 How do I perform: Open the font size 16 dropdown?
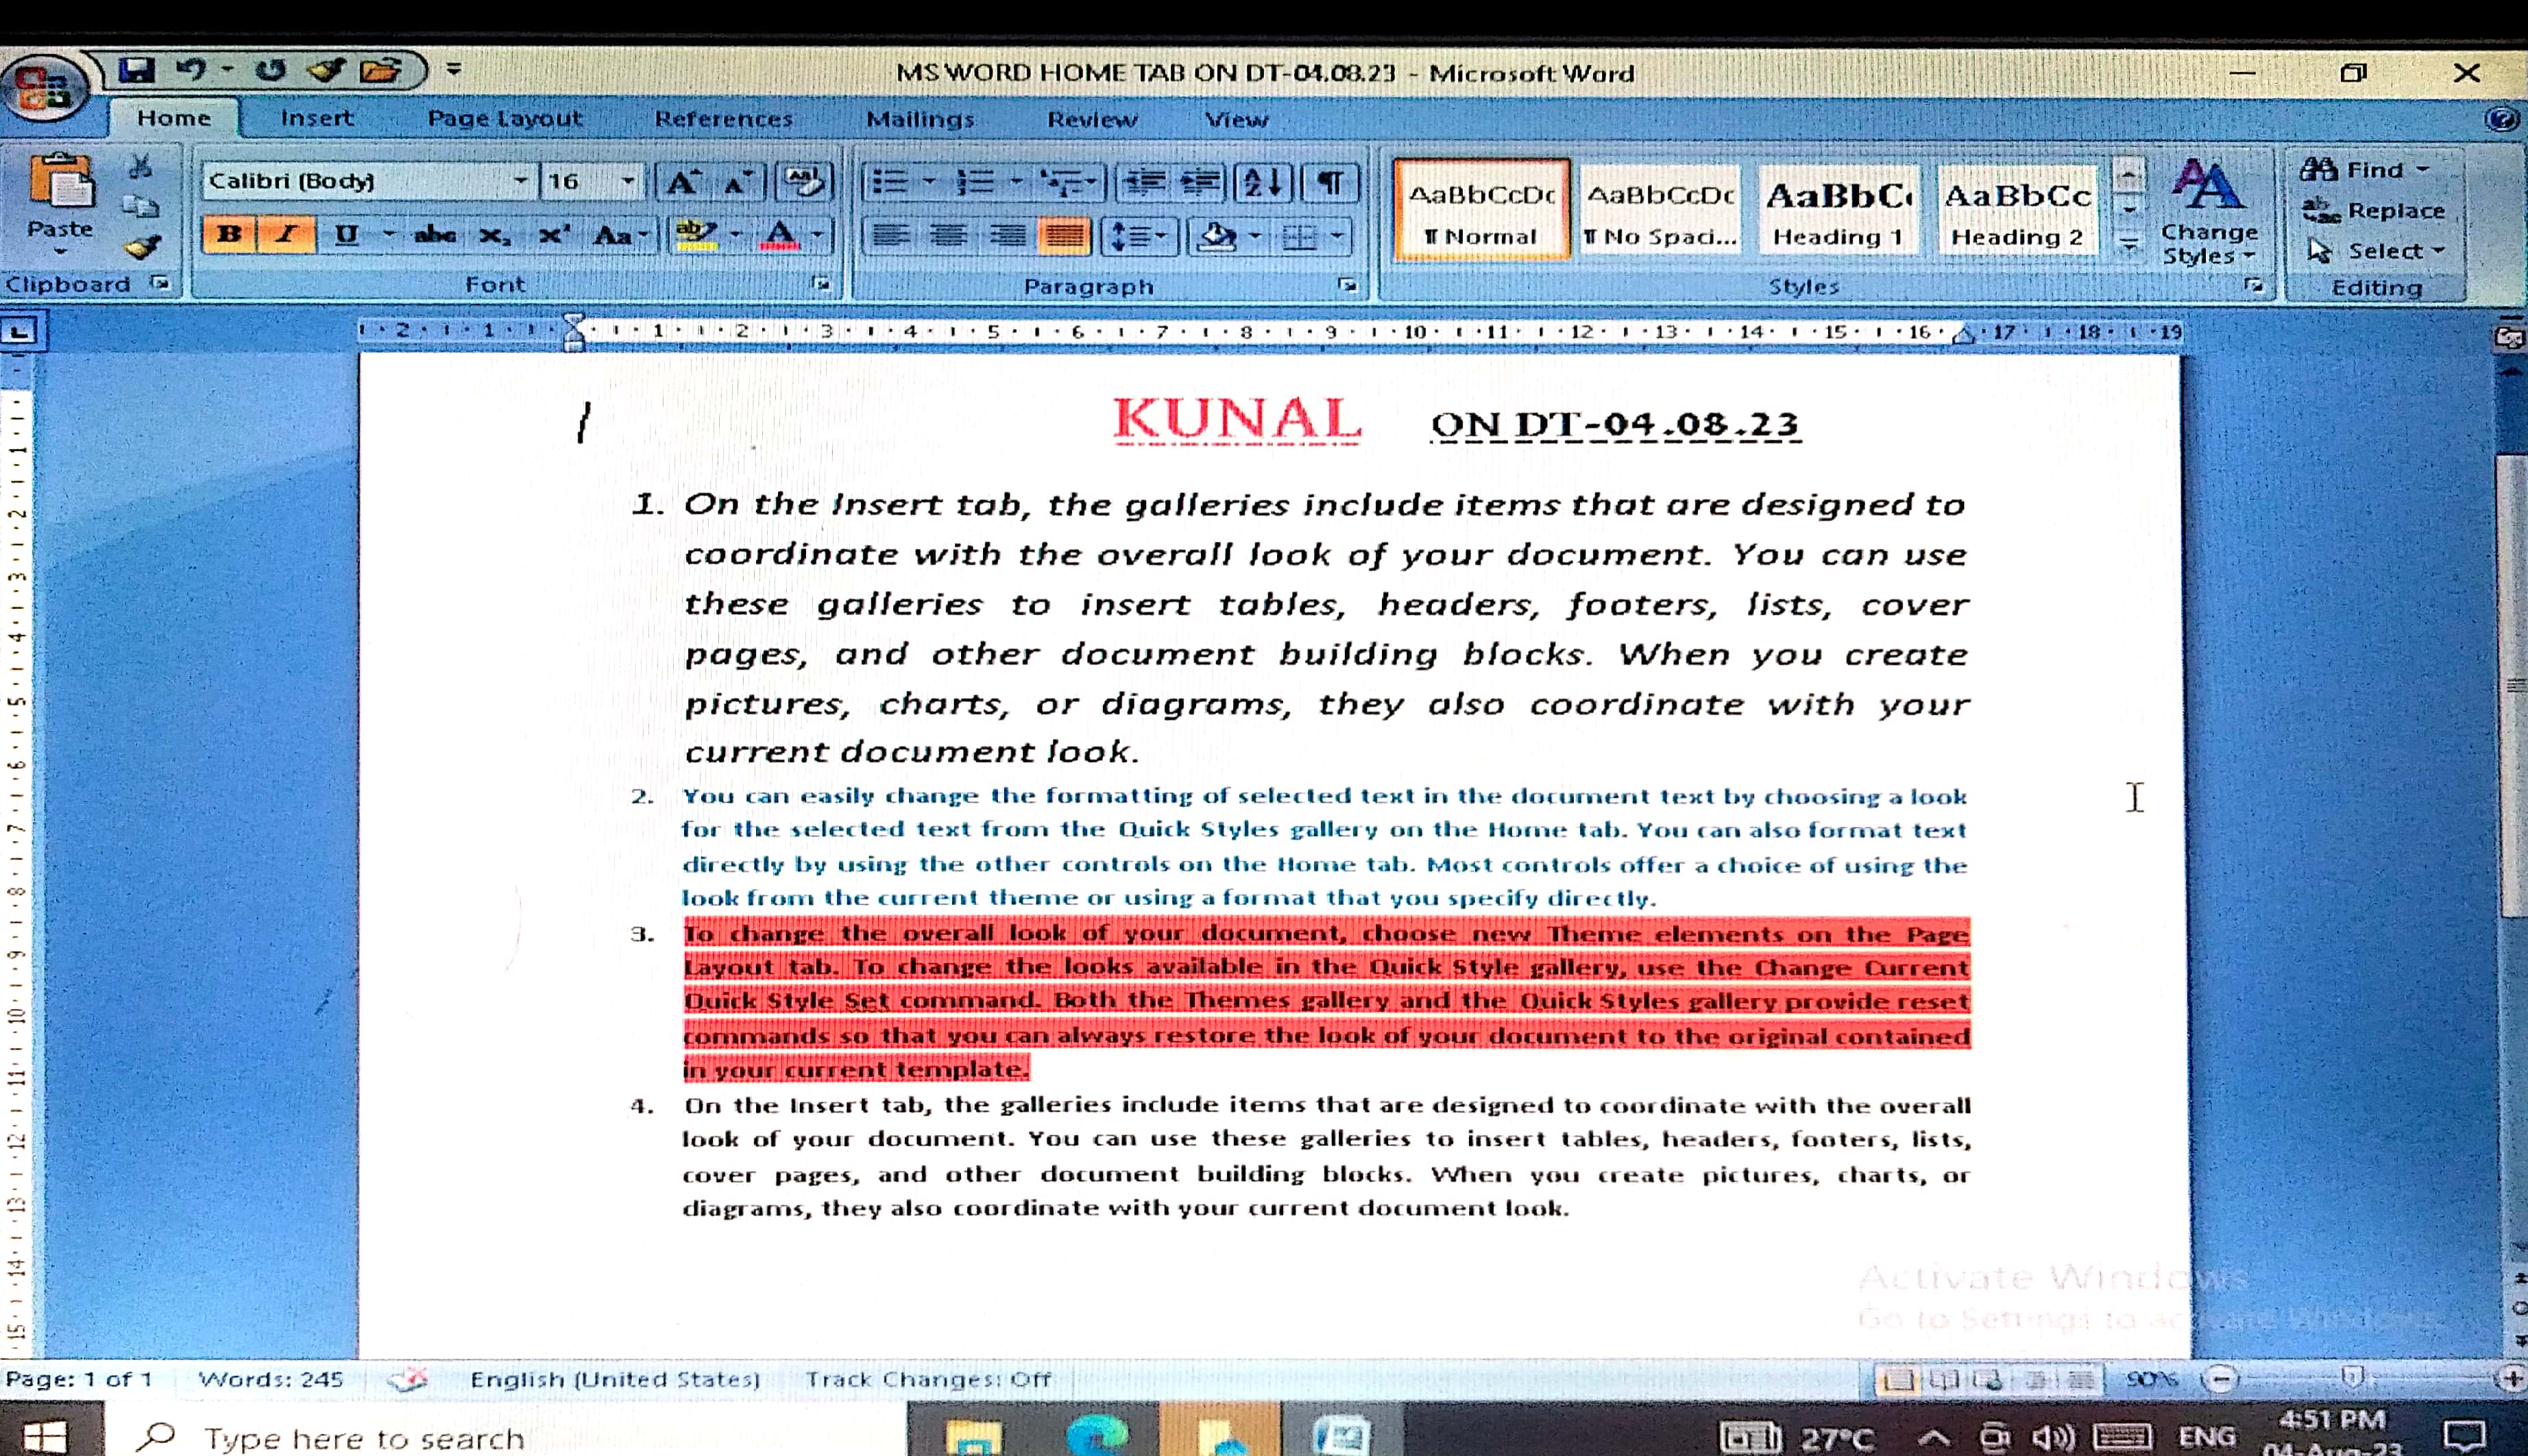(628, 181)
